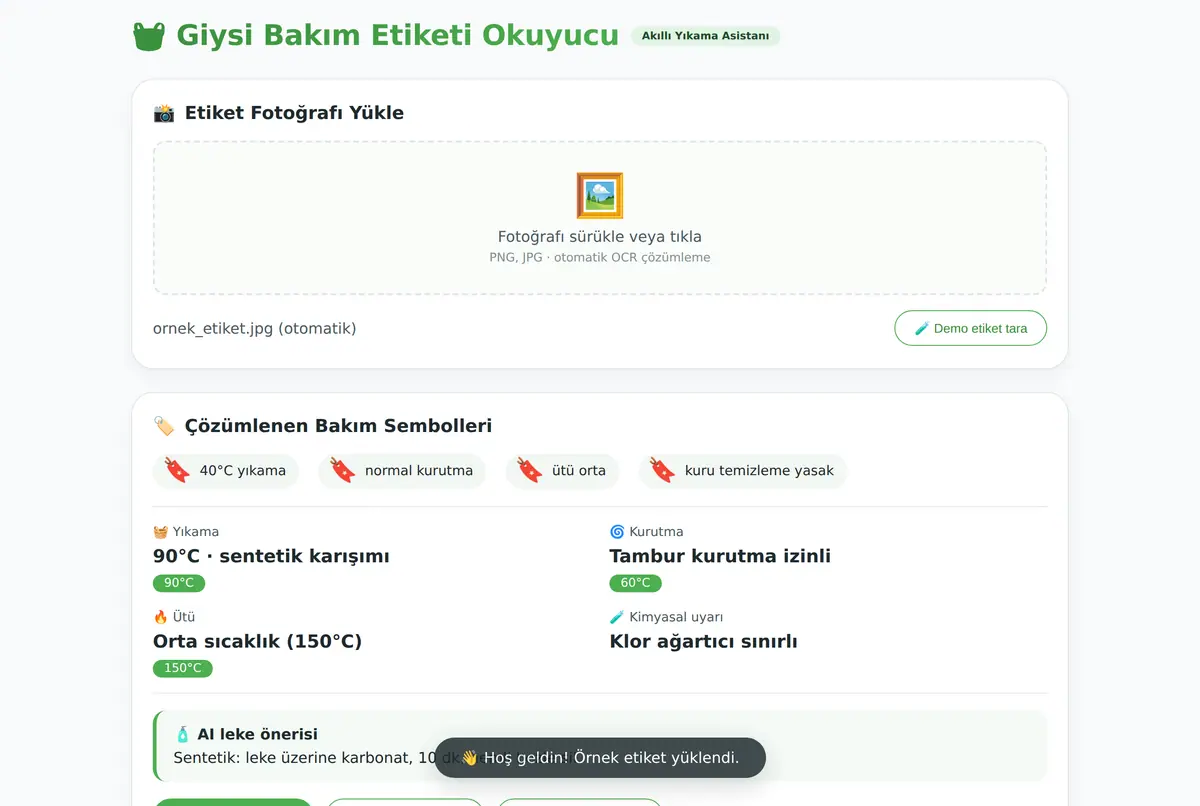
Task: Click the bookmark icon on ütü orta chip
Action: [530, 470]
